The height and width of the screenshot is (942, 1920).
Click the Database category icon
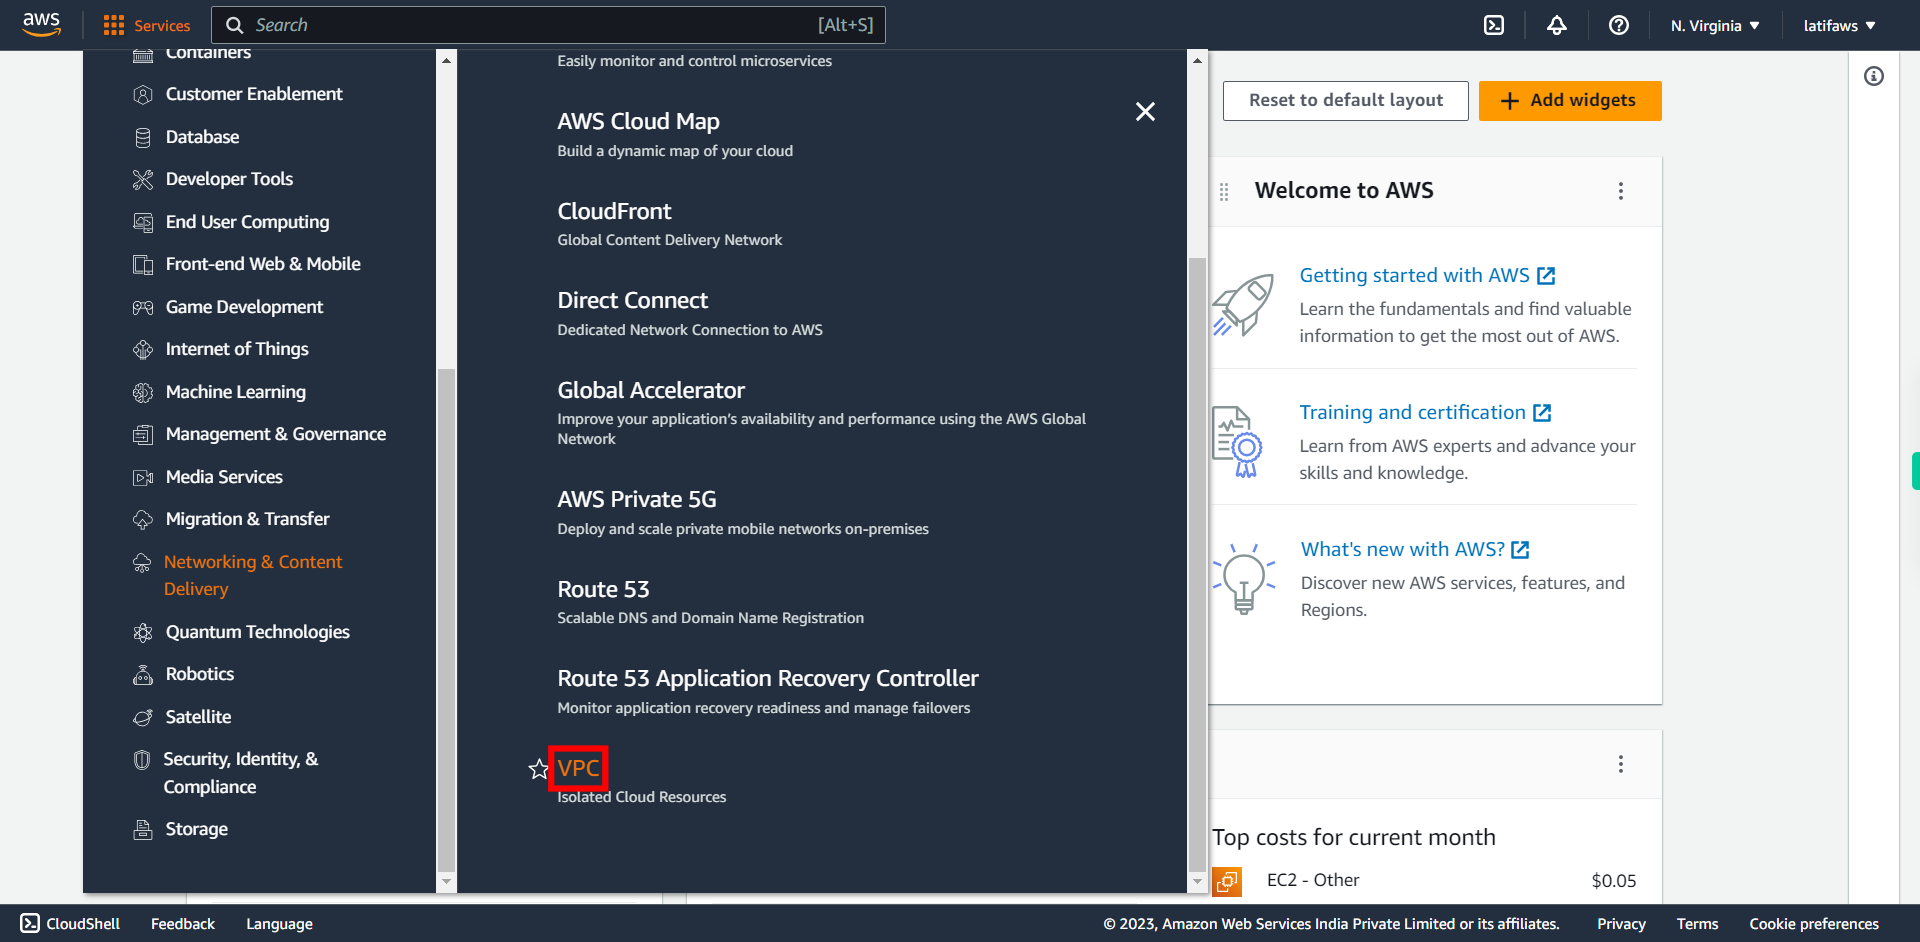pyautogui.click(x=143, y=137)
